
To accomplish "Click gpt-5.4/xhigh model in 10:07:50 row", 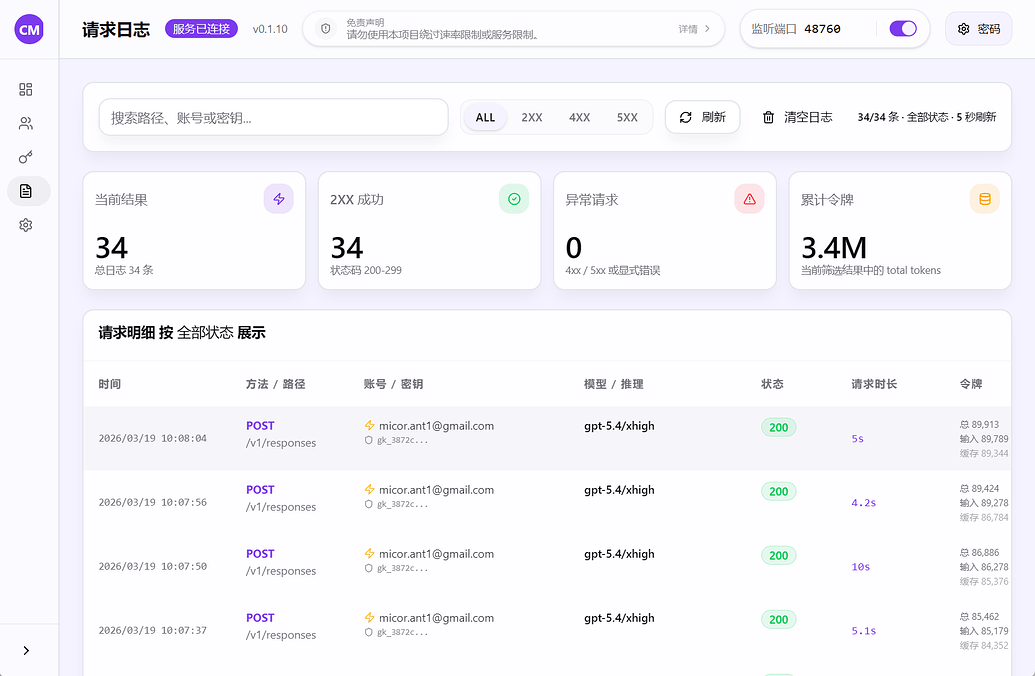I will click(619, 554).
